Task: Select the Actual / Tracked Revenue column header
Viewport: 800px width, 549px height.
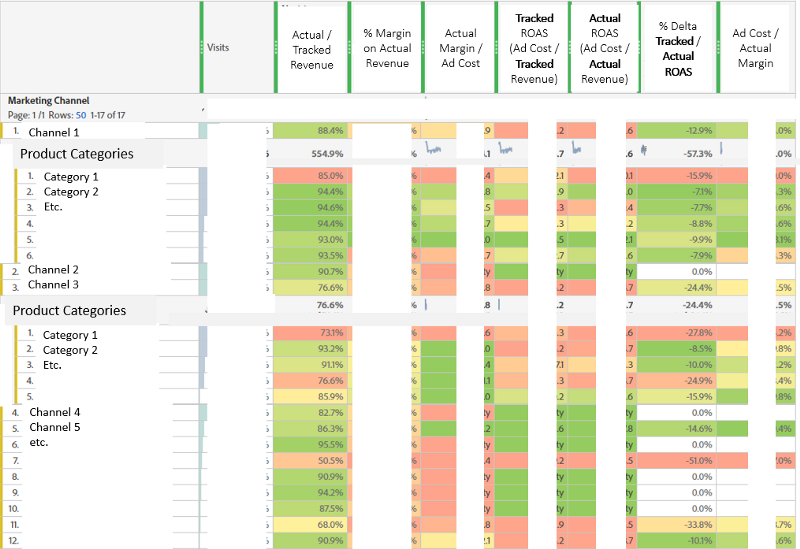Action: pyautogui.click(x=312, y=49)
